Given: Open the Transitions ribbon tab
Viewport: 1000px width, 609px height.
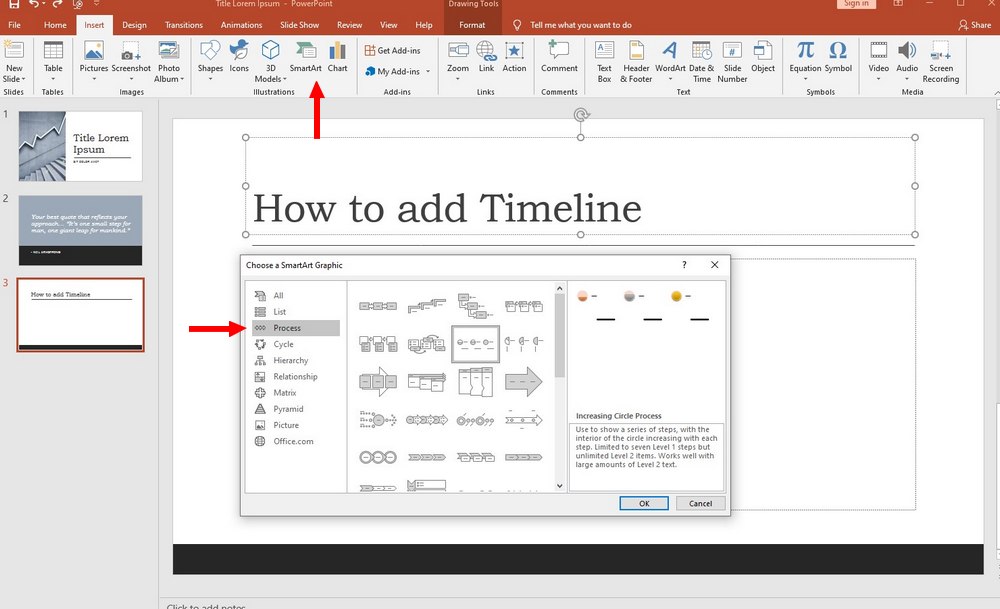Looking at the screenshot, I should tap(183, 25).
